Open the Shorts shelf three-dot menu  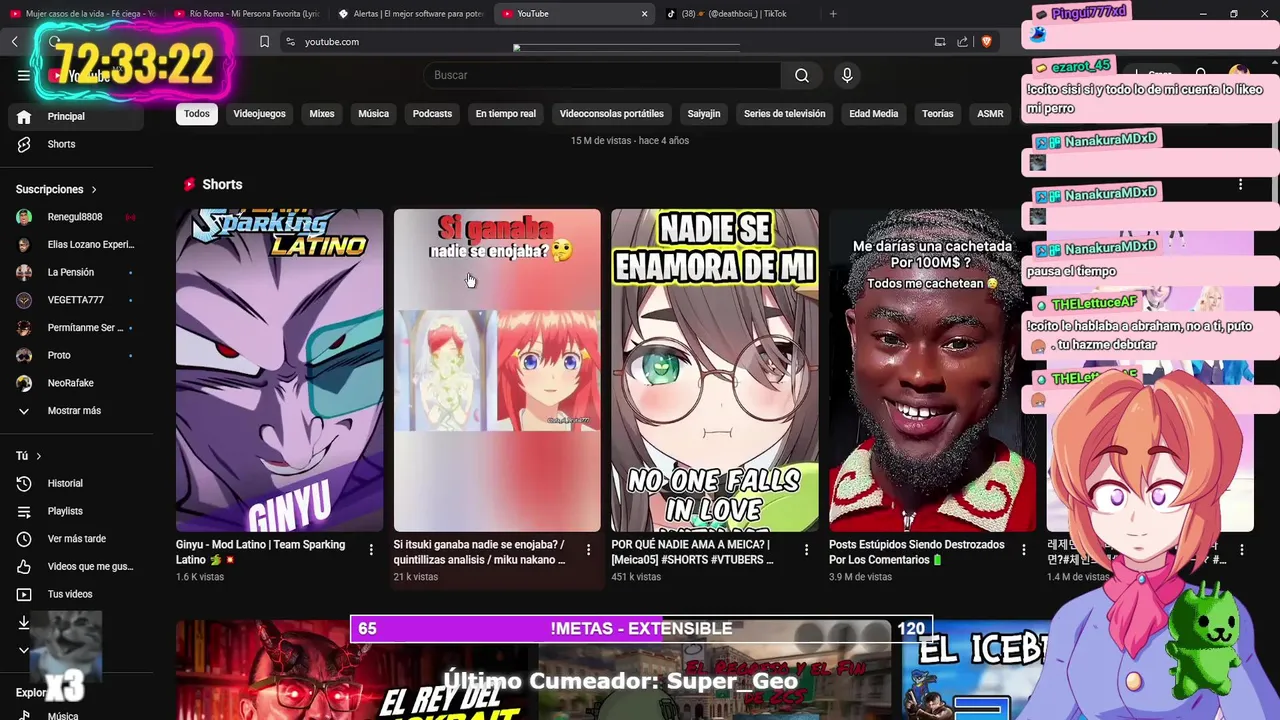(x=1240, y=184)
